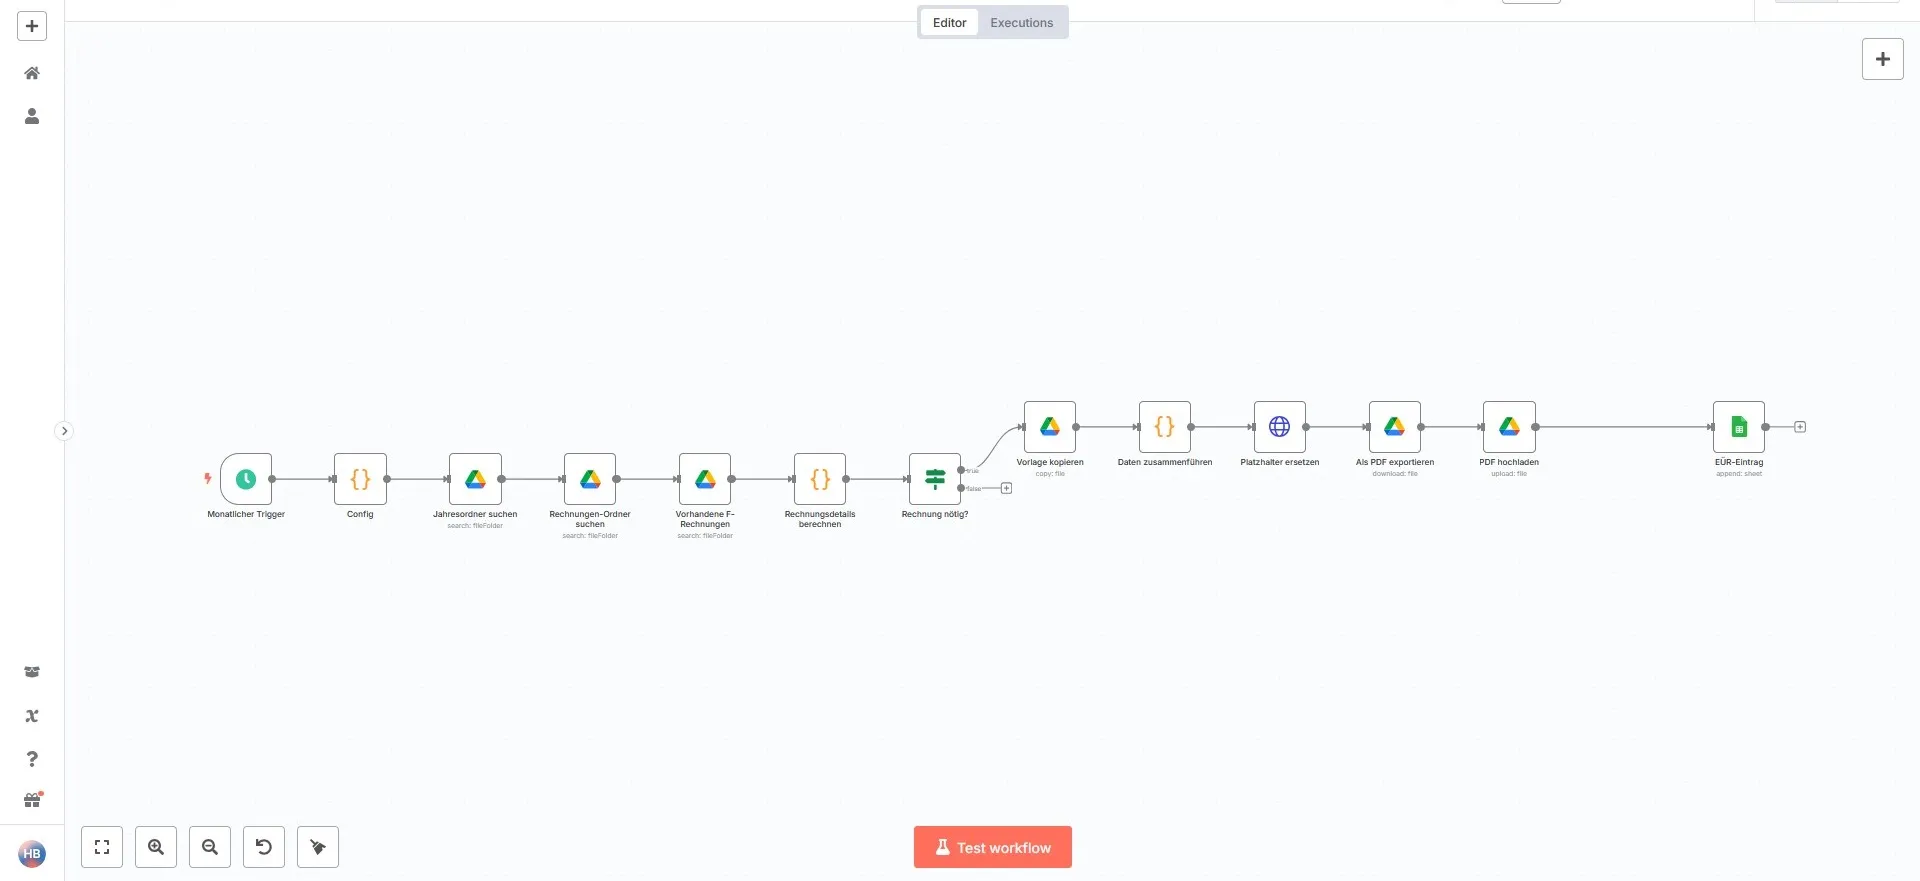This screenshot has width=1920, height=881.
Task: Click the sidebar create new plus button
Action: point(32,26)
